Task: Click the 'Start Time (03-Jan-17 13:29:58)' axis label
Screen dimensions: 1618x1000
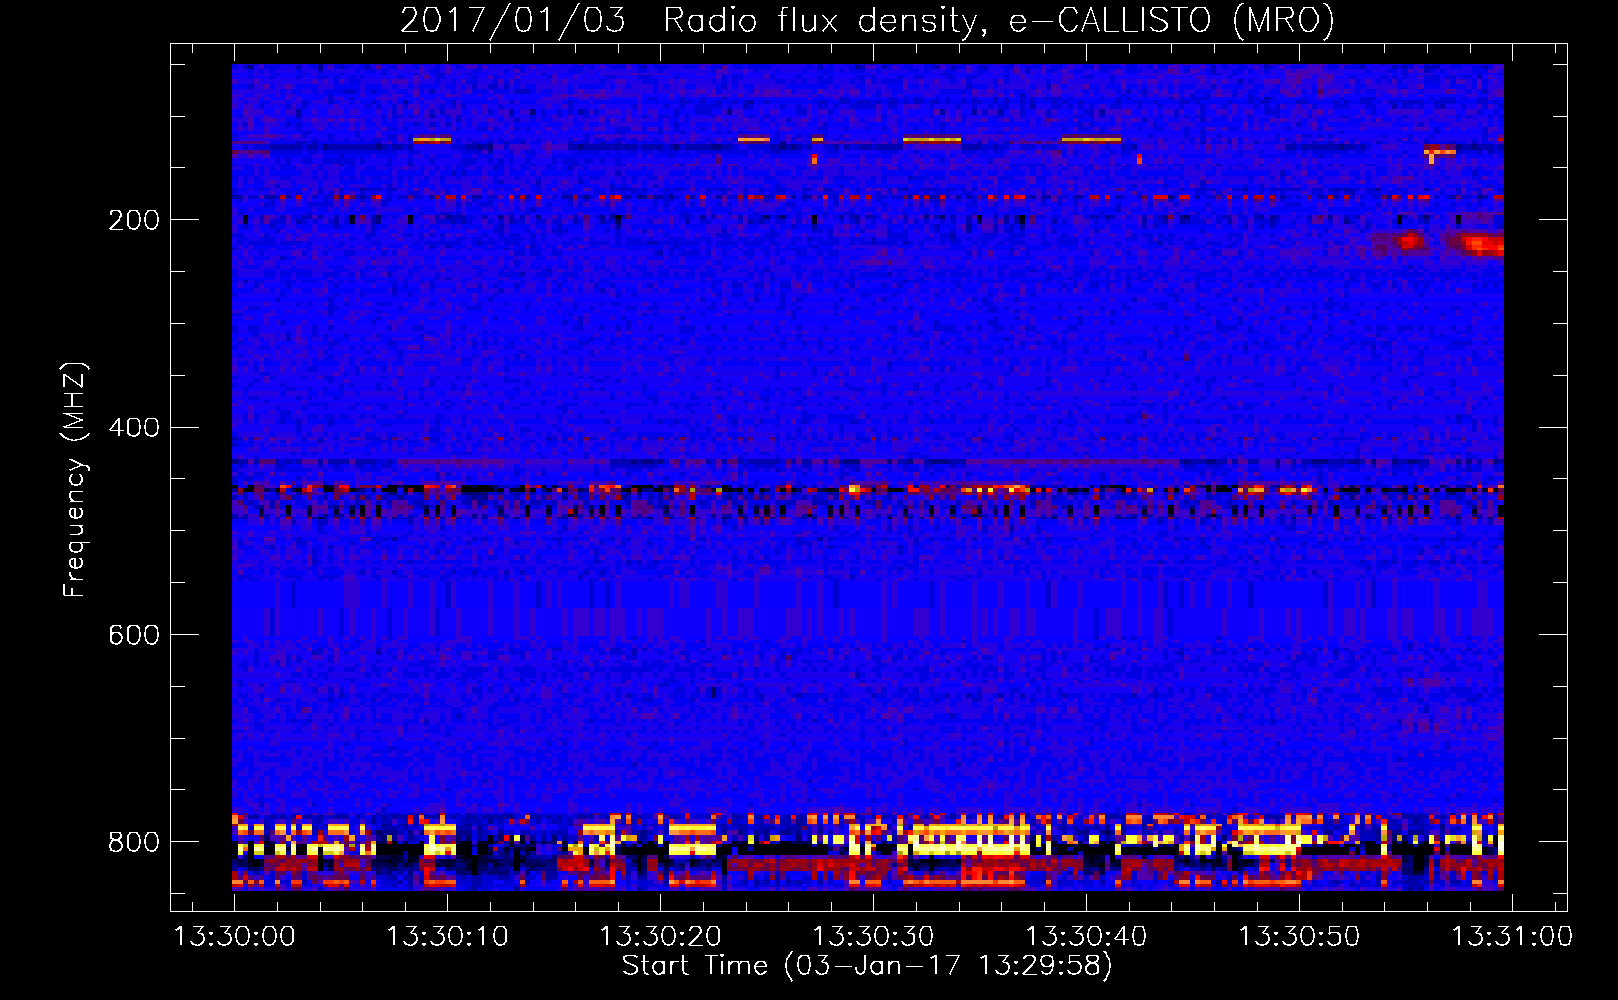Action: coord(867,966)
